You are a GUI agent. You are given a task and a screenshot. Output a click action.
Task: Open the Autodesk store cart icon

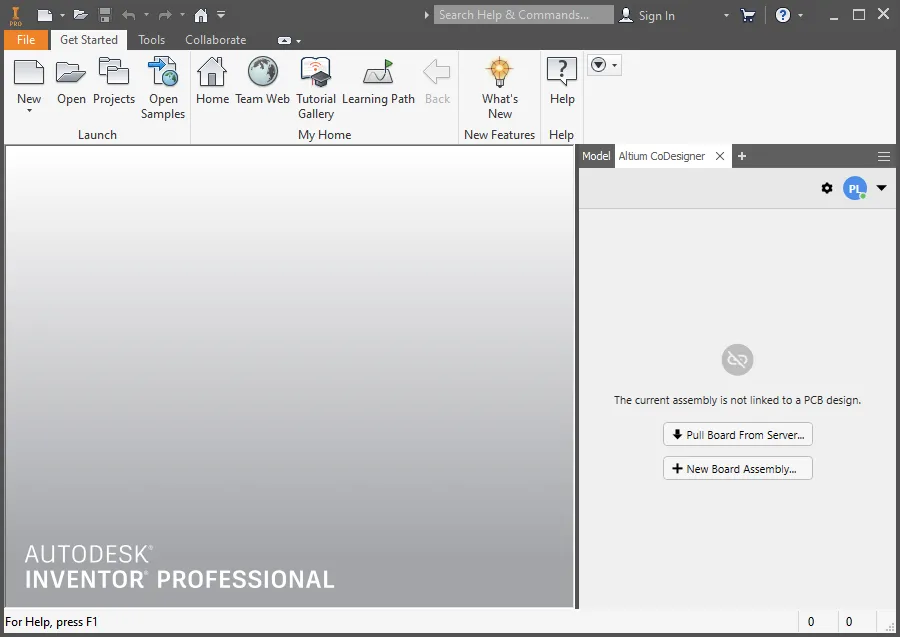(748, 15)
